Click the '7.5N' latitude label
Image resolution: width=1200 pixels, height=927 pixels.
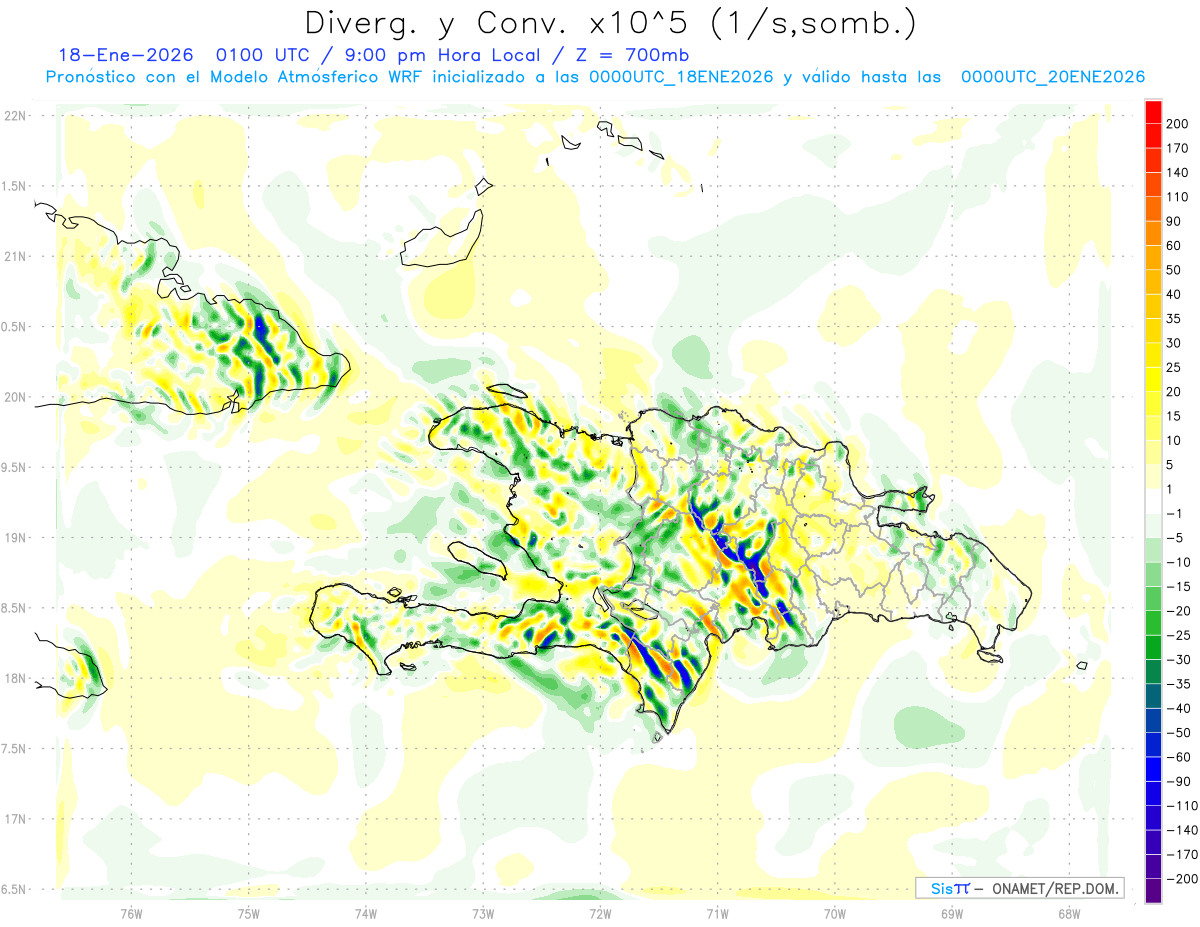click(15, 748)
